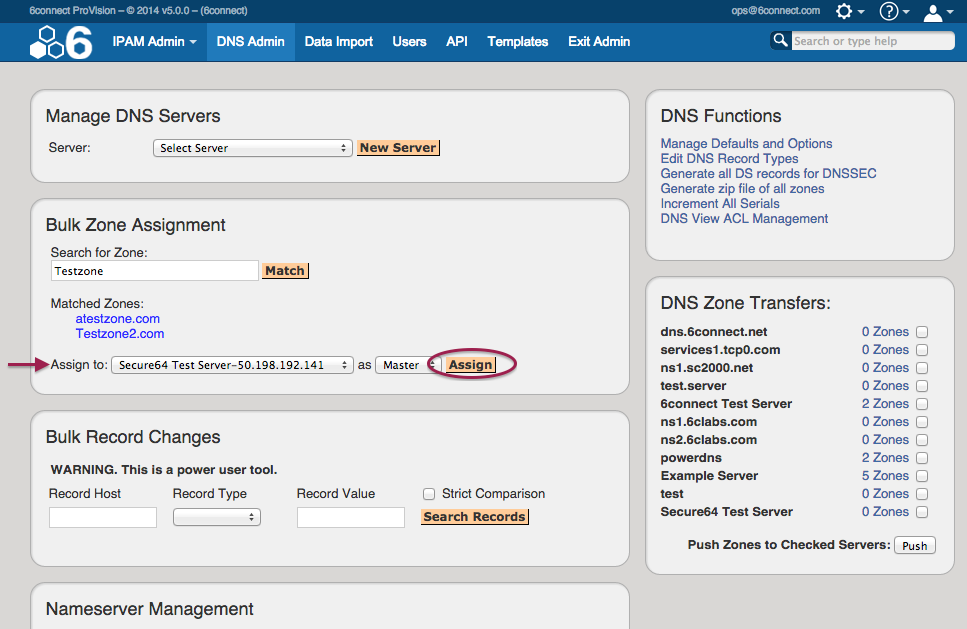967x629 pixels.
Task: Open the Data Import menu item
Action: click(339, 41)
